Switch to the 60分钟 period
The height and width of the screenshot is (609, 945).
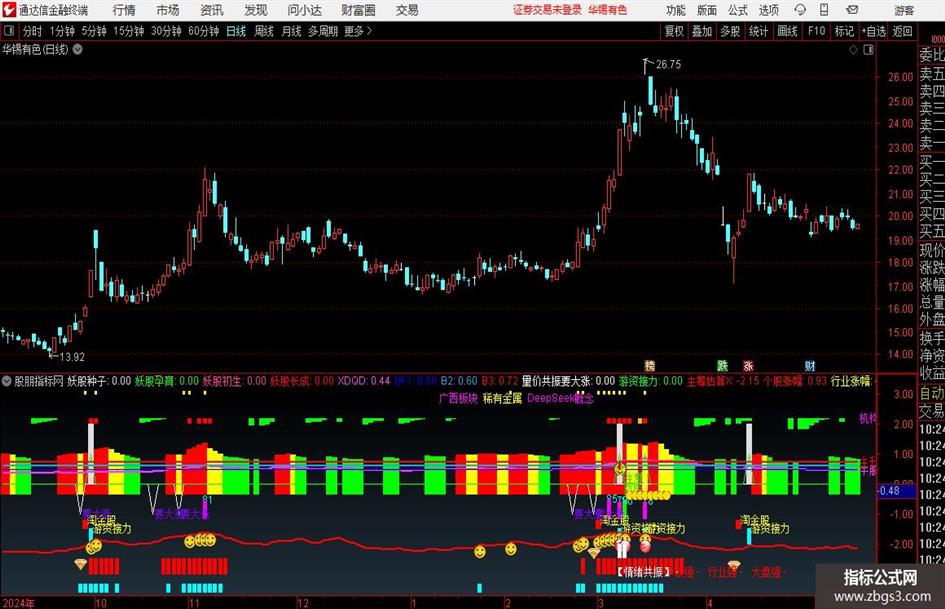pyautogui.click(x=204, y=31)
